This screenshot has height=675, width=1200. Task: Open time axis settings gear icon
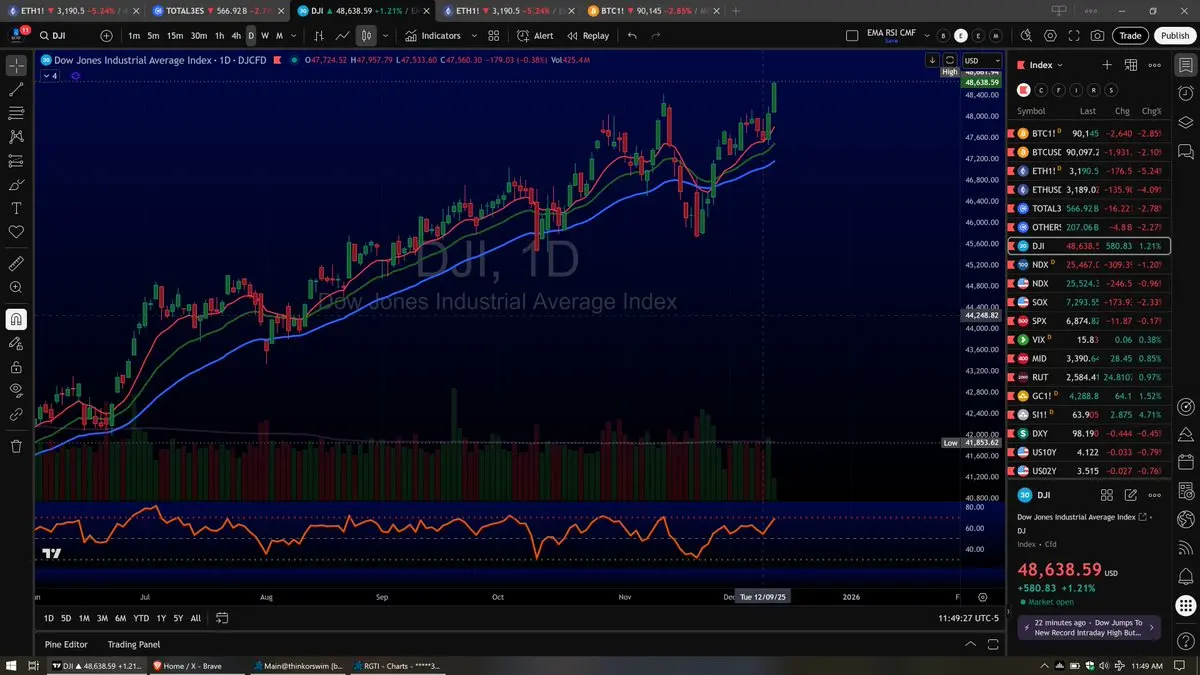coord(982,597)
